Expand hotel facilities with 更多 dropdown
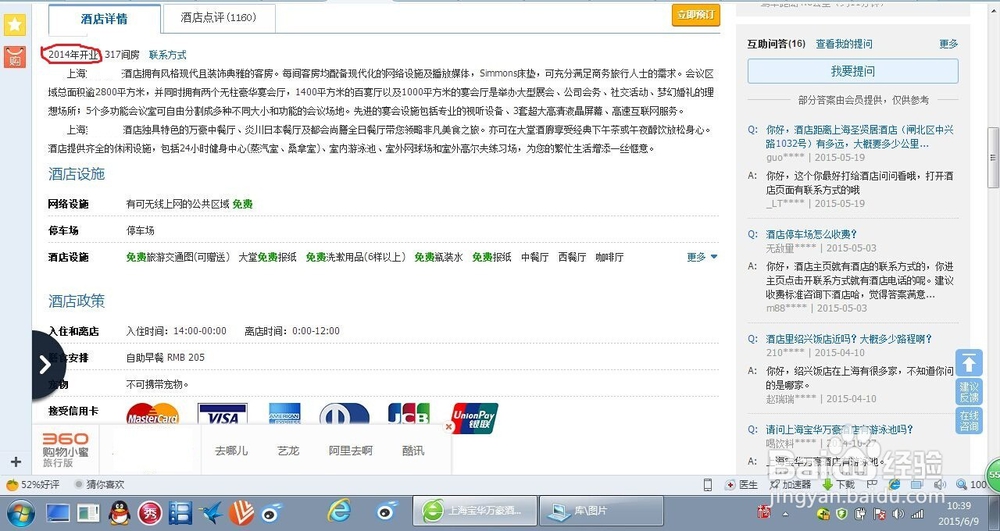This screenshot has height=531, width=1000. point(702,257)
